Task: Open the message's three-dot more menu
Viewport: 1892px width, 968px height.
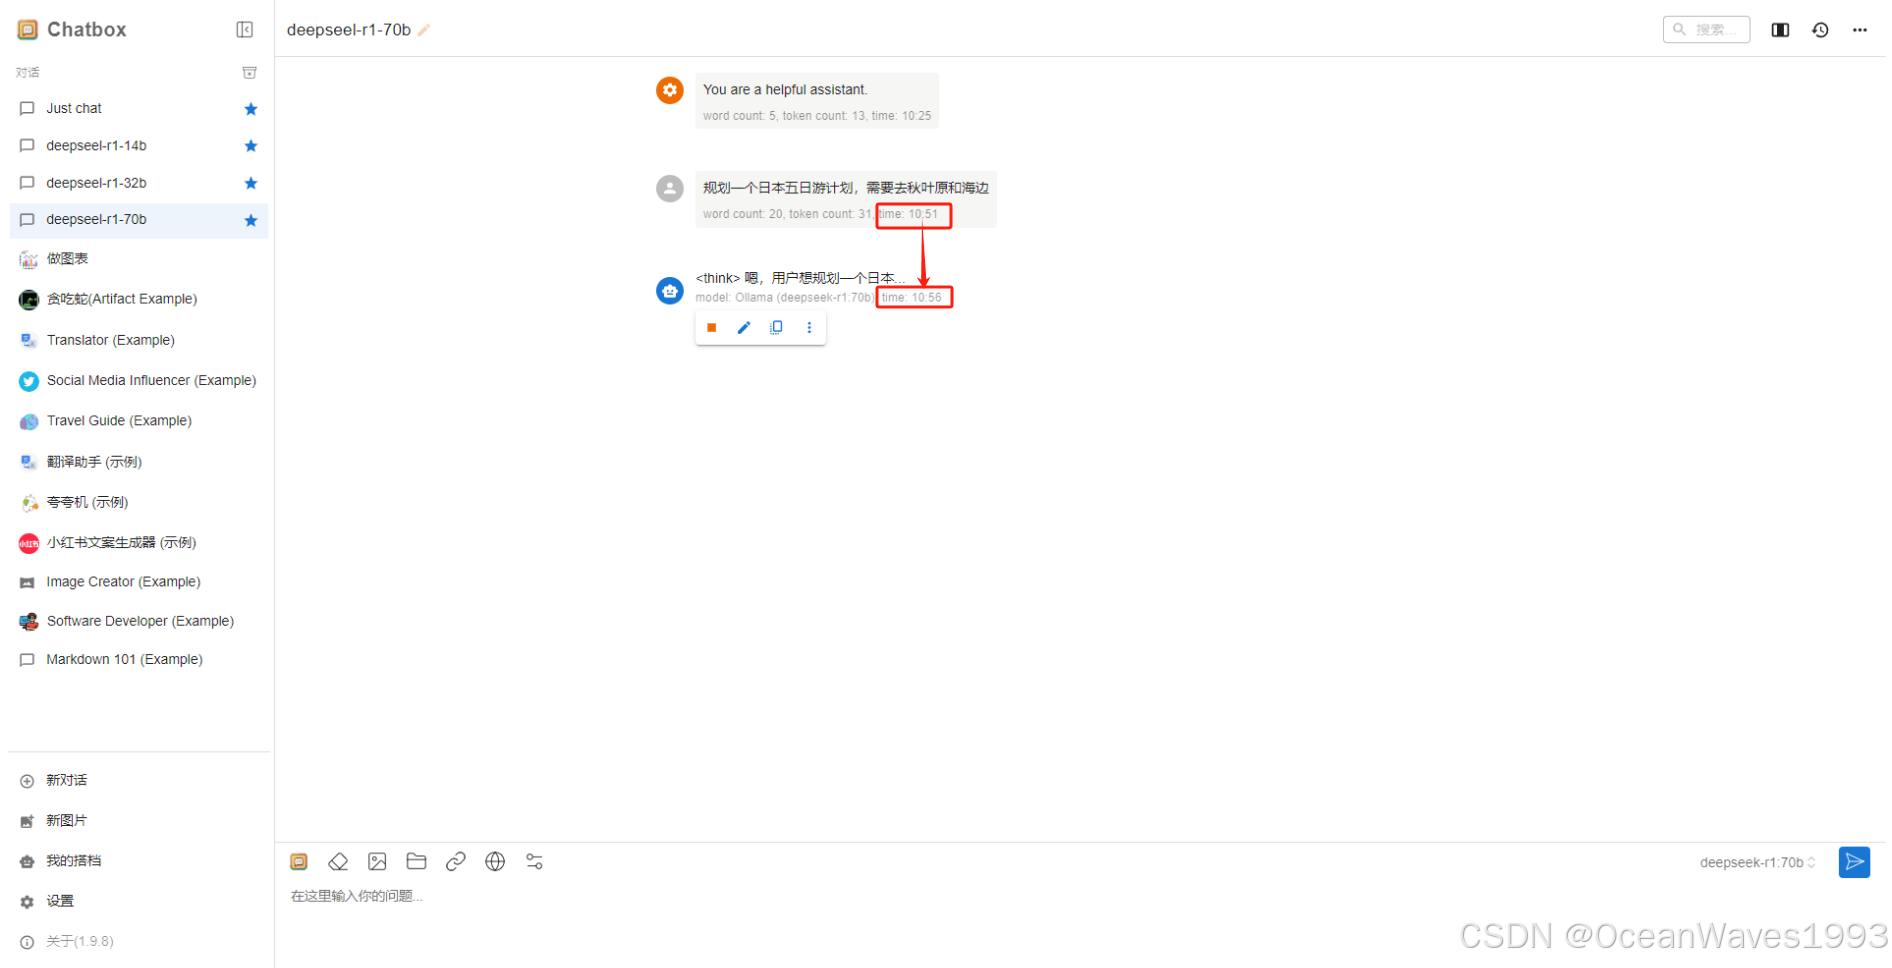Action: pyautogui.click(x=809, y=328)
